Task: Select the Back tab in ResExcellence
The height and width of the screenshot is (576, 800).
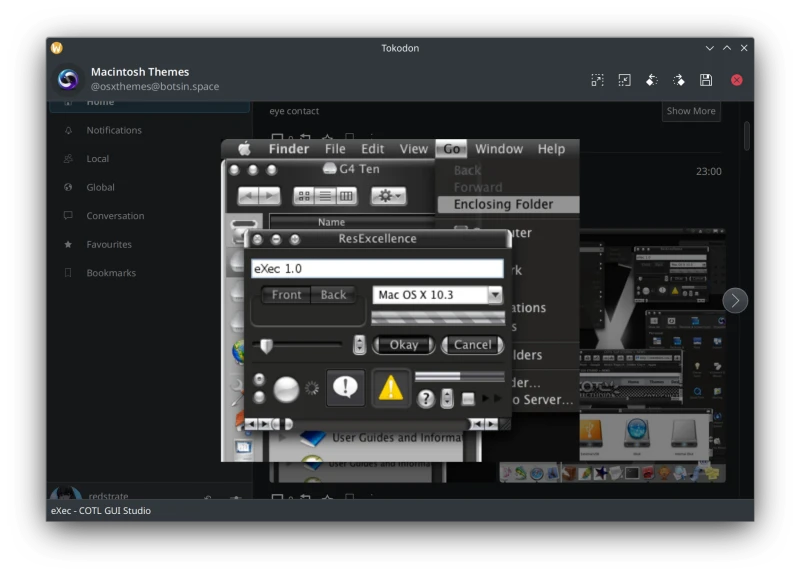Action: pyautogui.click(x=333, y=295)
